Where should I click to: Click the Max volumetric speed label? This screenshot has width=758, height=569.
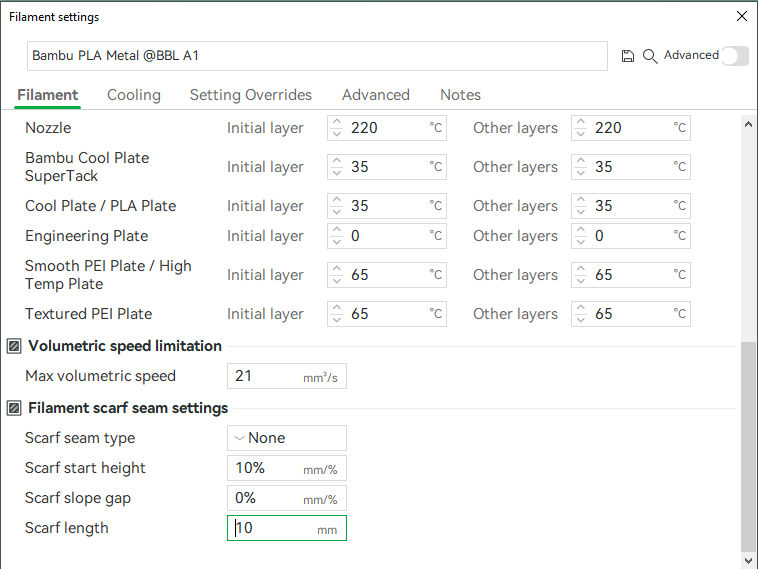click(x=100, y=376)
